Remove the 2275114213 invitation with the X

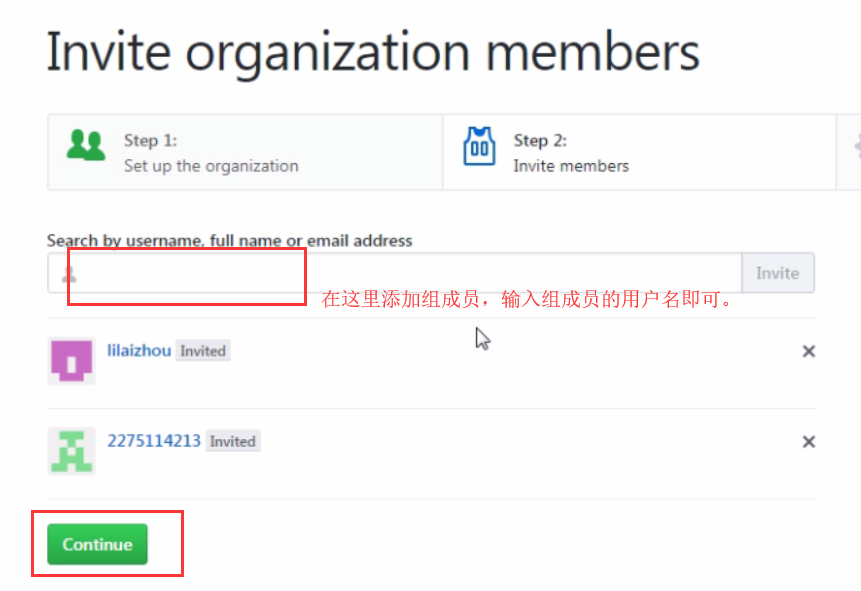click(809, 442)
